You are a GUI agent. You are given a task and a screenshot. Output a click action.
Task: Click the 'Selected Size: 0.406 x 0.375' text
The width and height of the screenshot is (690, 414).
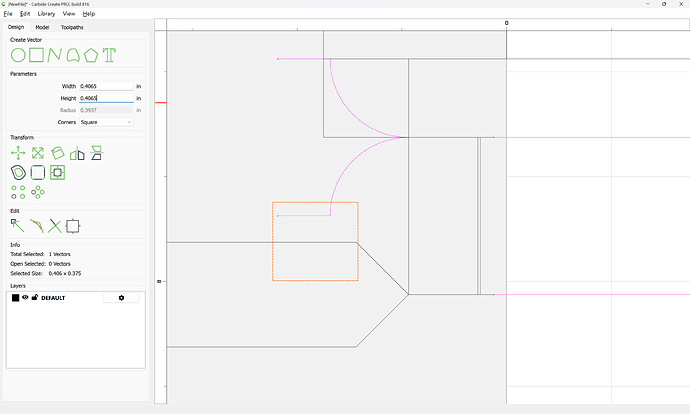(46, 273)
